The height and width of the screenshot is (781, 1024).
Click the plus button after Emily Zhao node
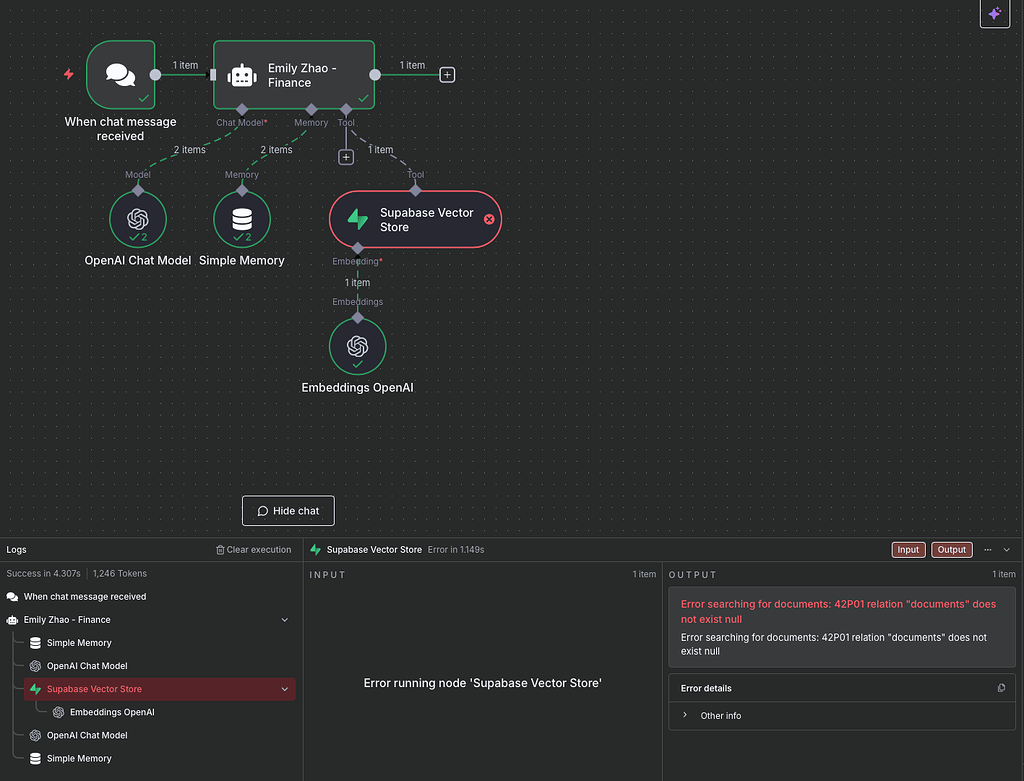click(447, 74)
